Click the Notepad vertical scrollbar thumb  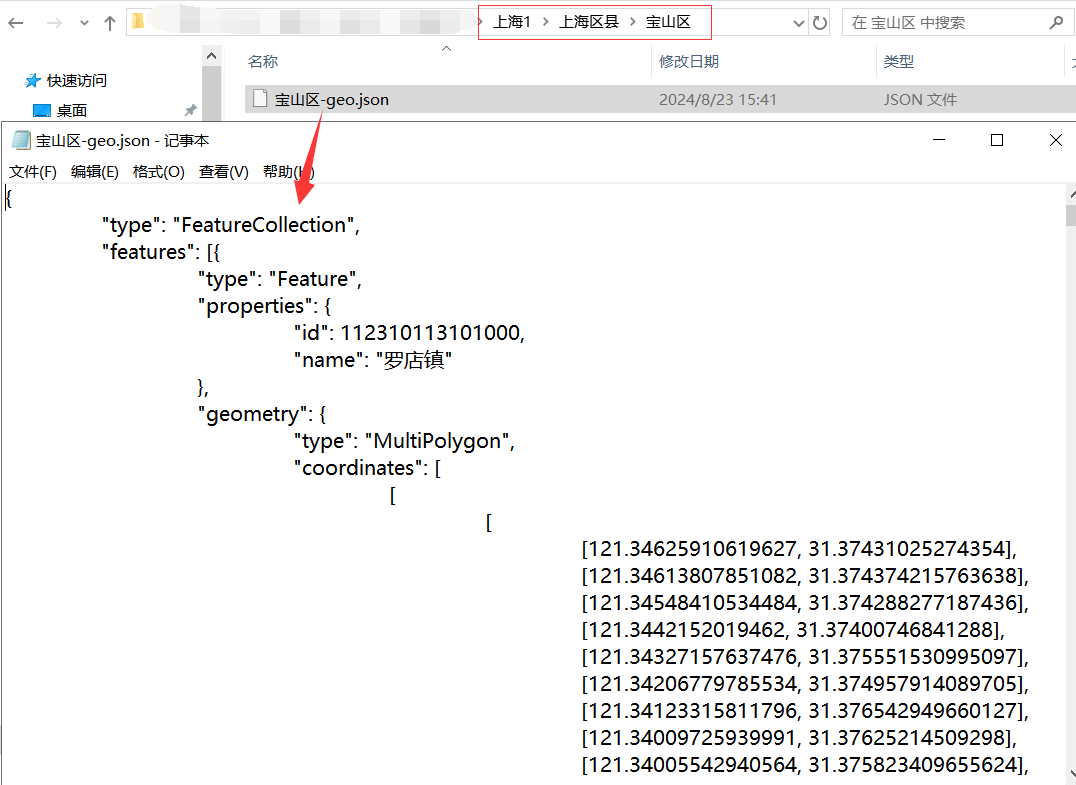point(1070,216)
